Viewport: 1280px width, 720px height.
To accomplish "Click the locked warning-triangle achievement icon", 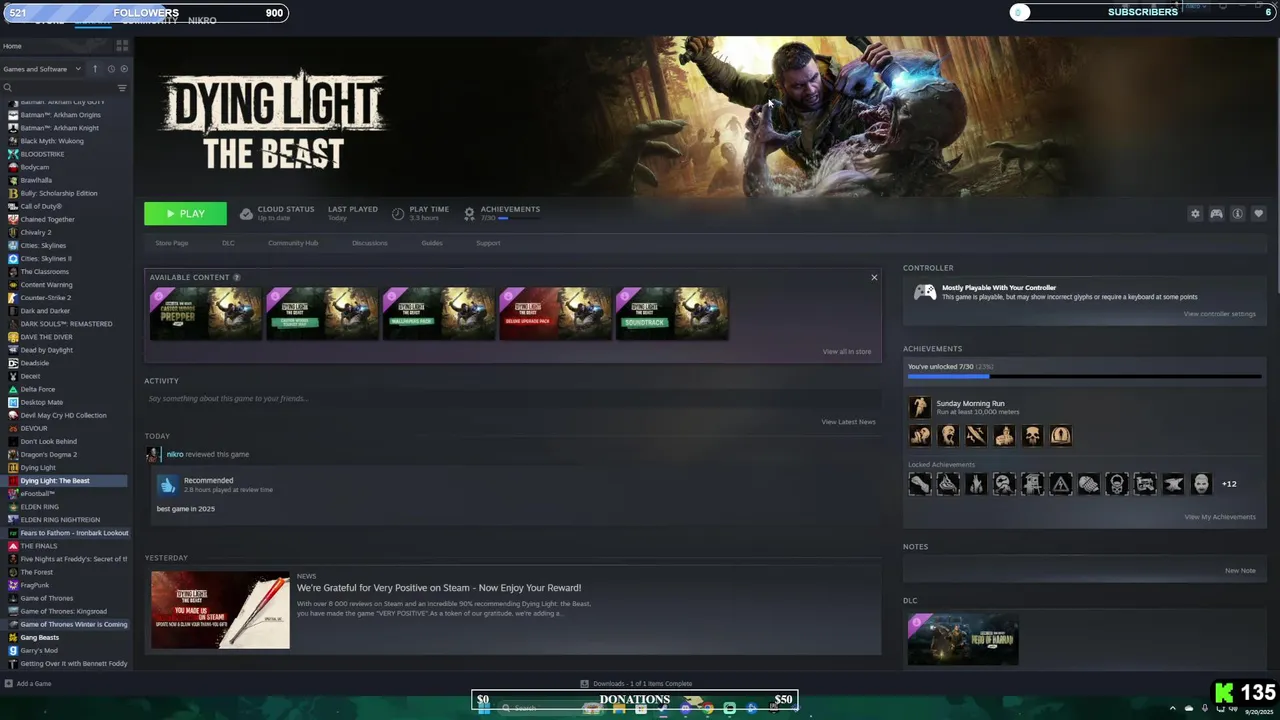I will [1060, 484].
